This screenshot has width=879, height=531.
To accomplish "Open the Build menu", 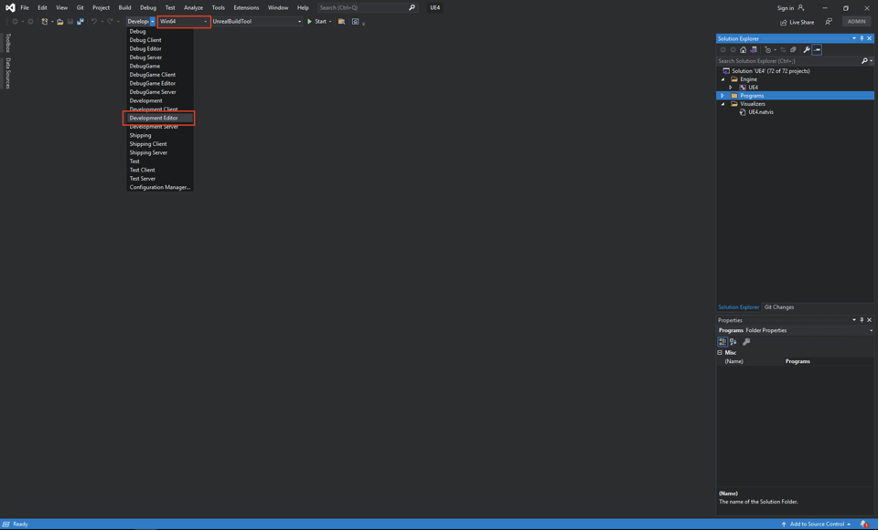I will 125,8.
